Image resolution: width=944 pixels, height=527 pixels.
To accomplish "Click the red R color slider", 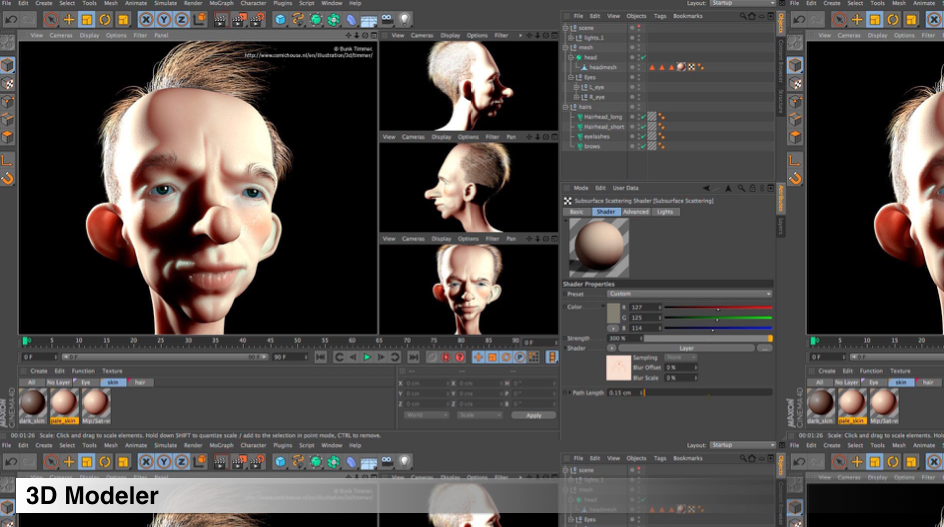I will (718, 308).
